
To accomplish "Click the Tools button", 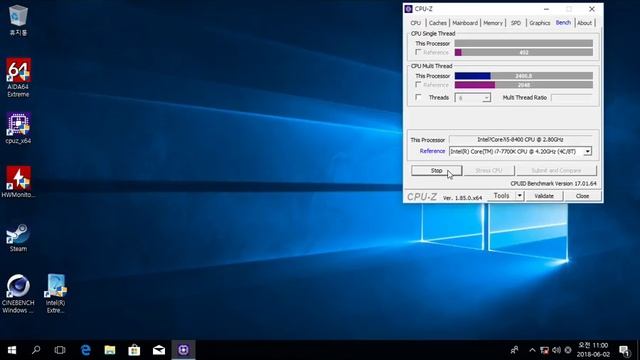I will coord(502,196).
